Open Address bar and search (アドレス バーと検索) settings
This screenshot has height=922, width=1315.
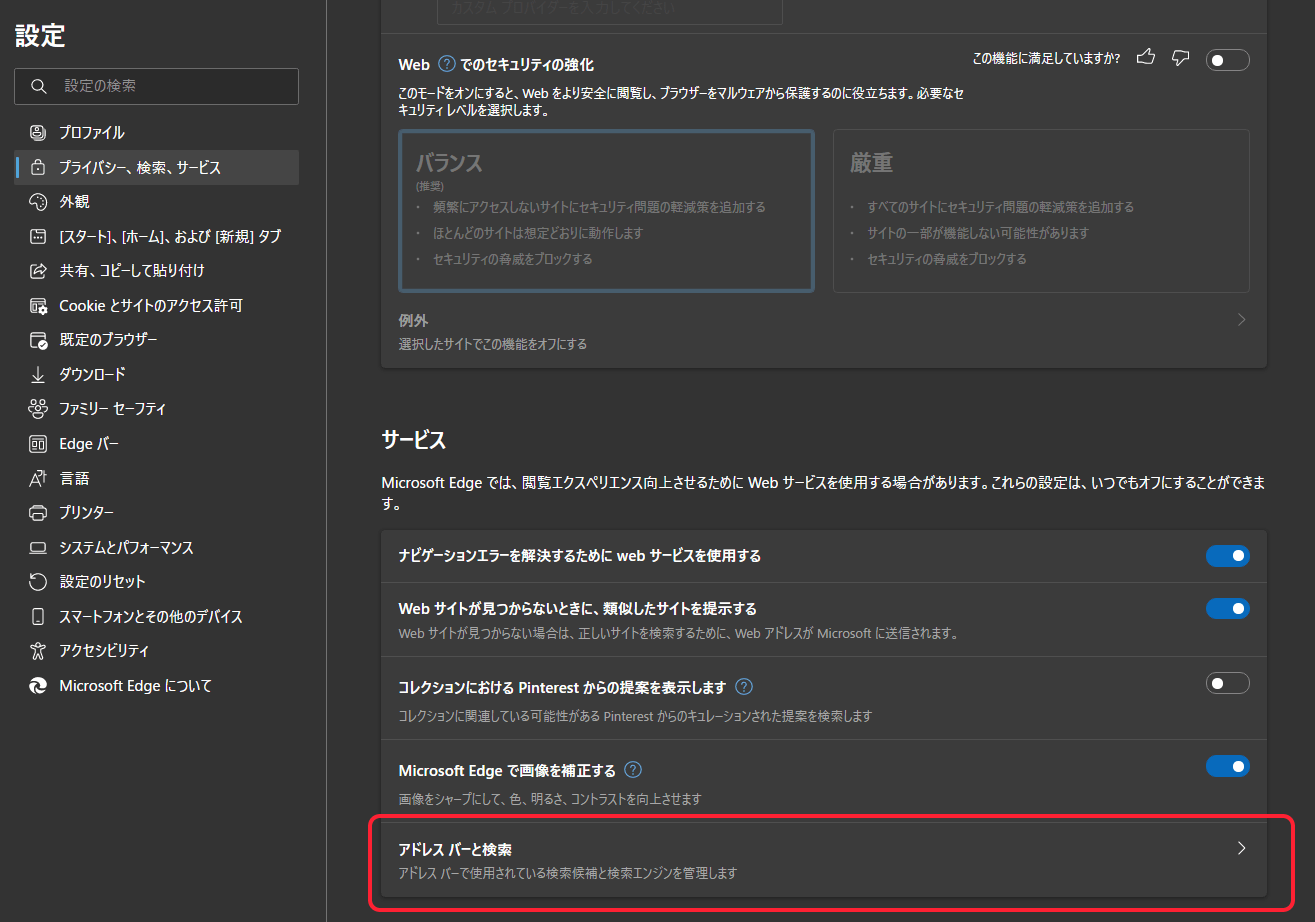(x=823, y=860)
